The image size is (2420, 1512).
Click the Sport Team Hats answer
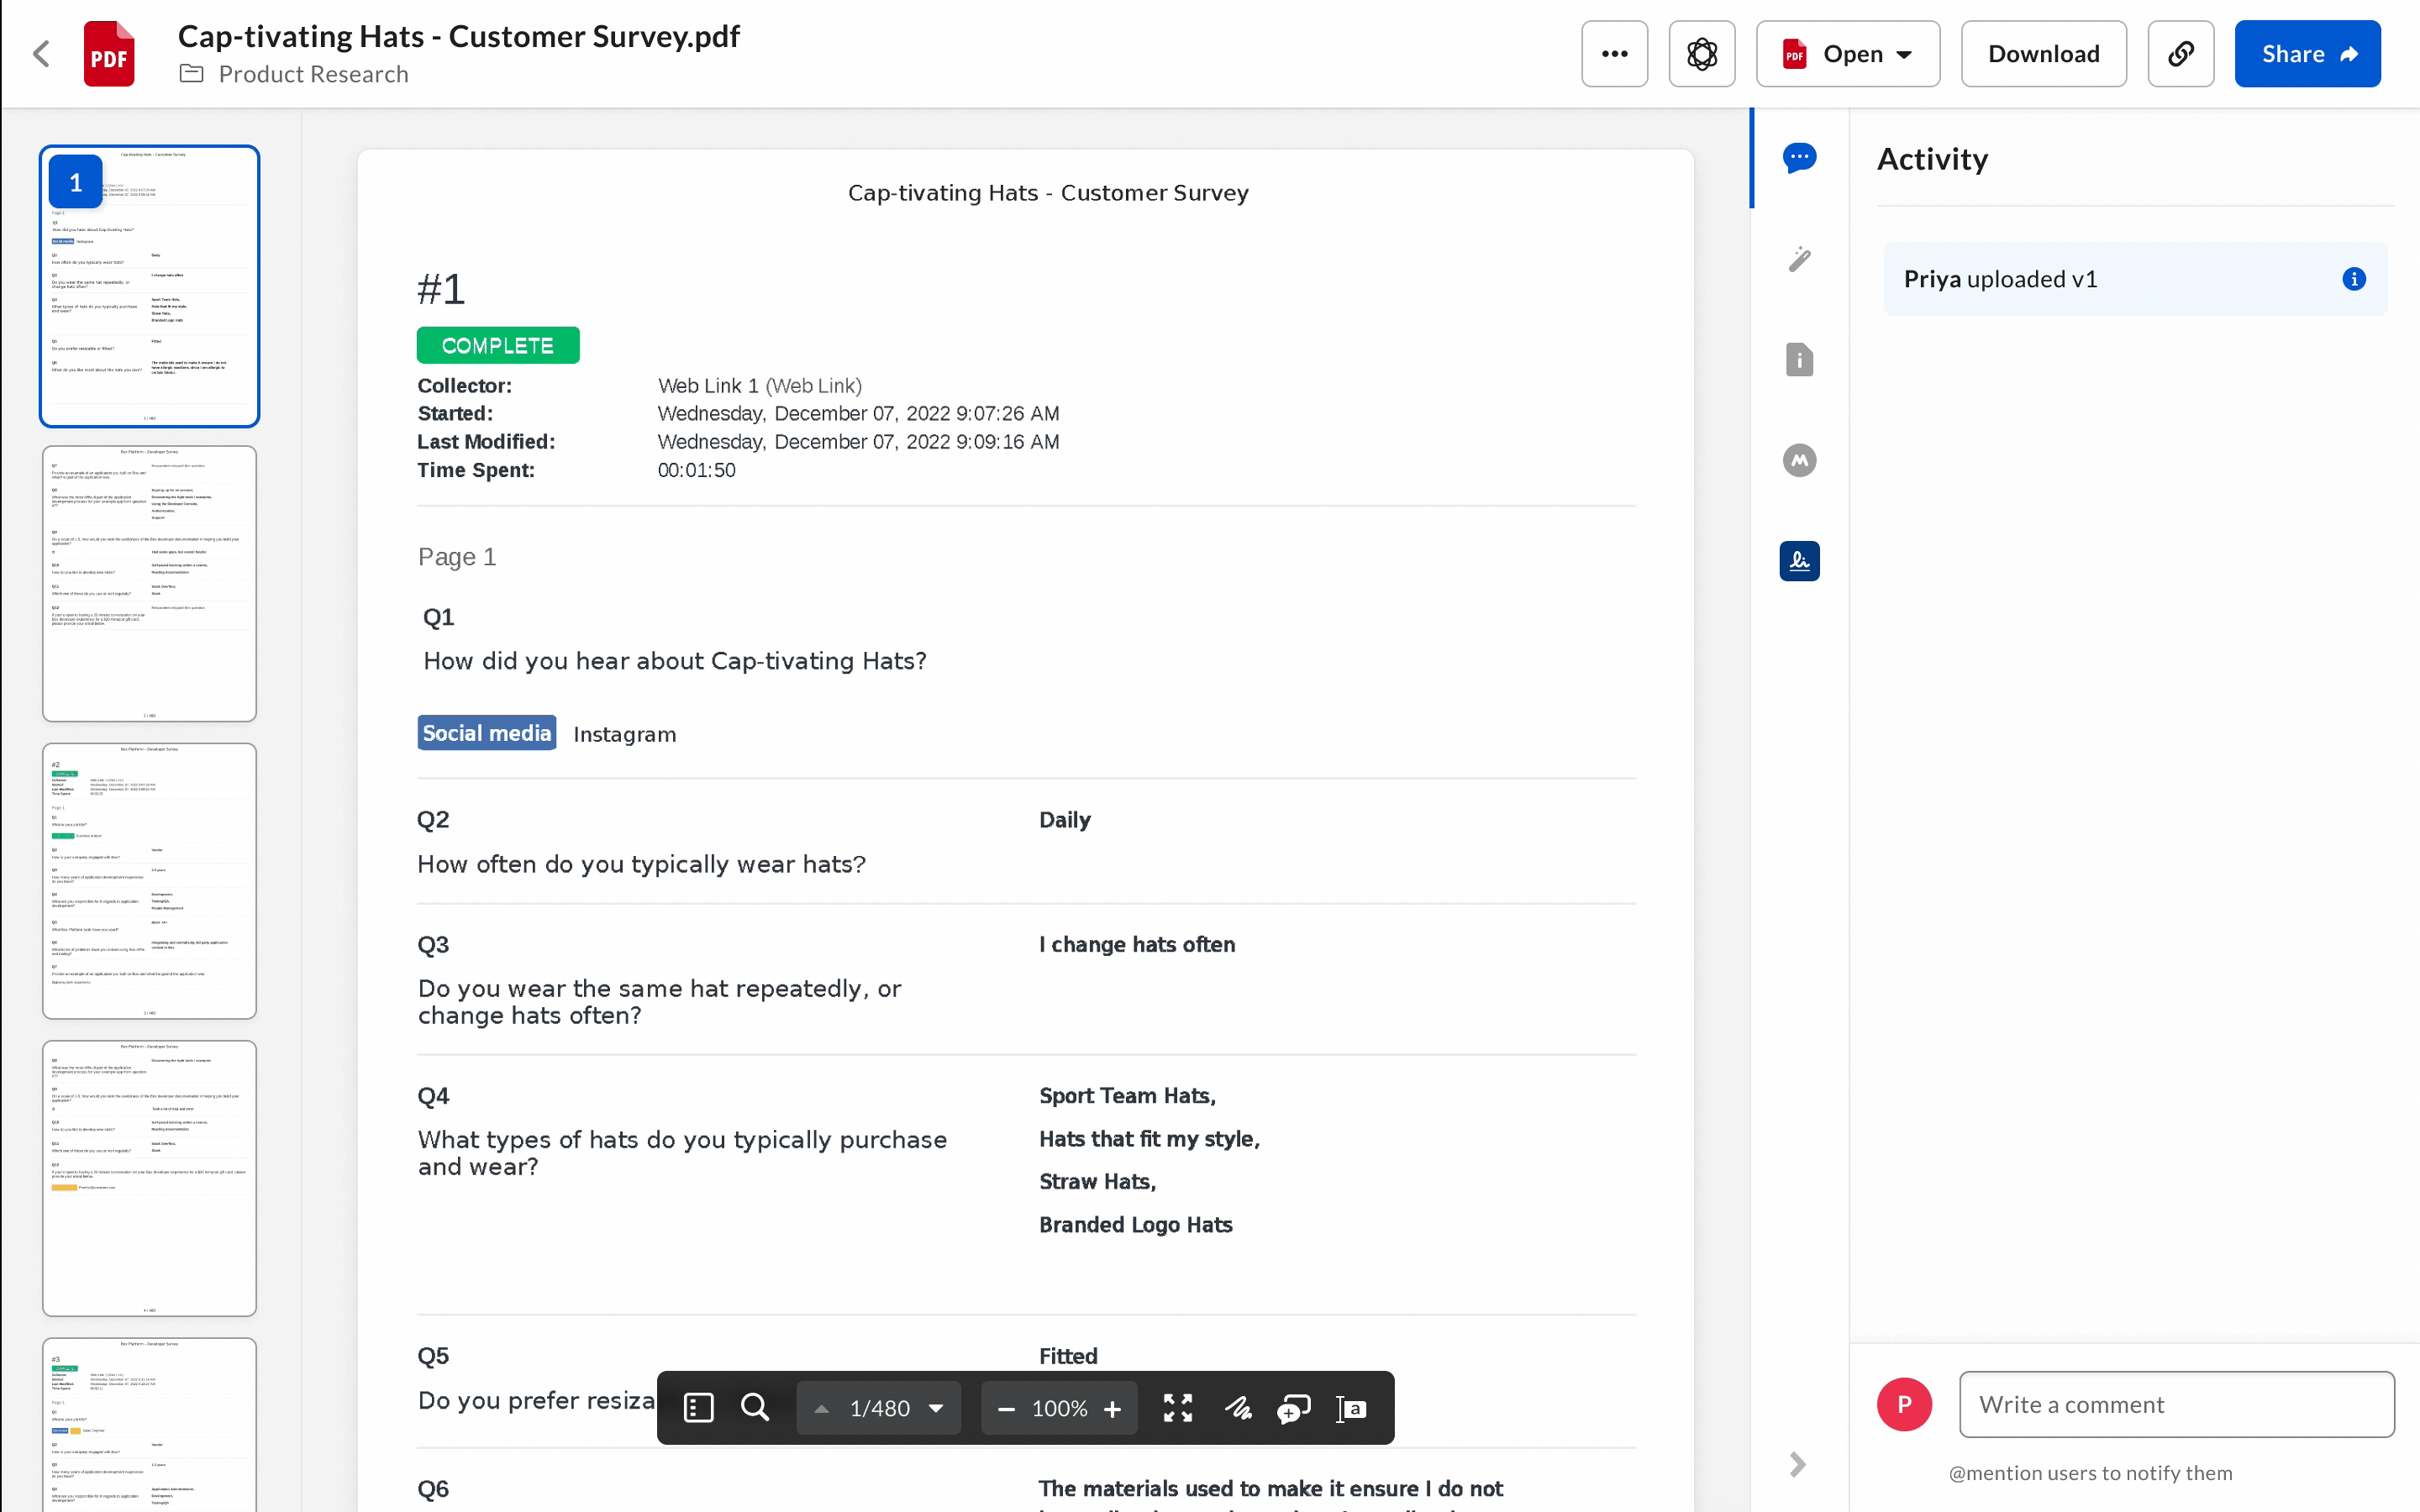[x=1127, y=1096]
